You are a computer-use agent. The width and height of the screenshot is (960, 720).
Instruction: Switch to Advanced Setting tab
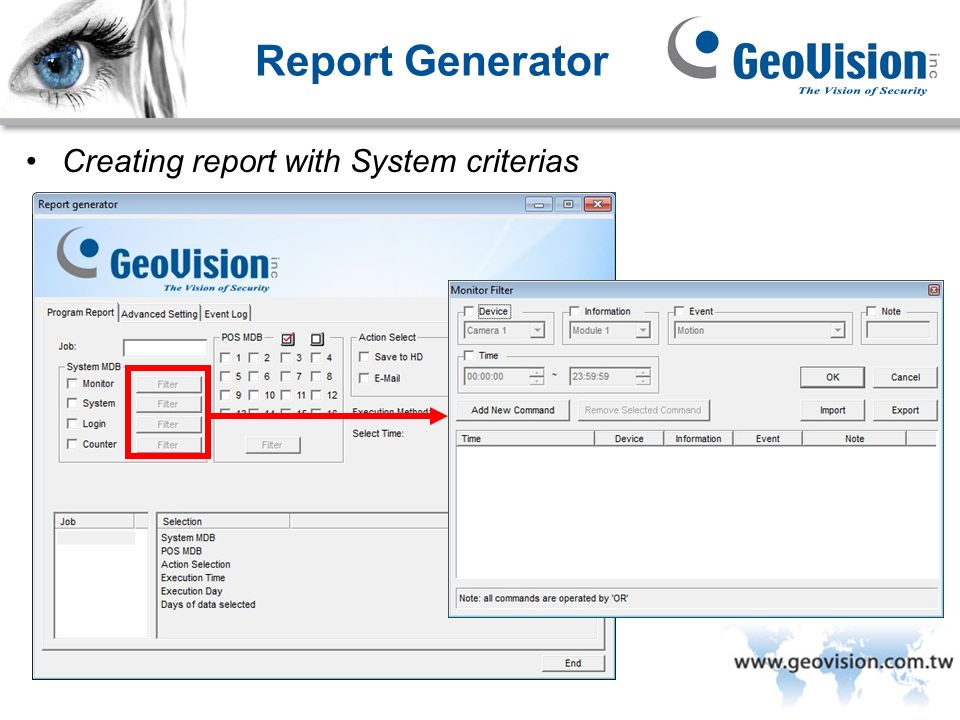click(159, 314)
